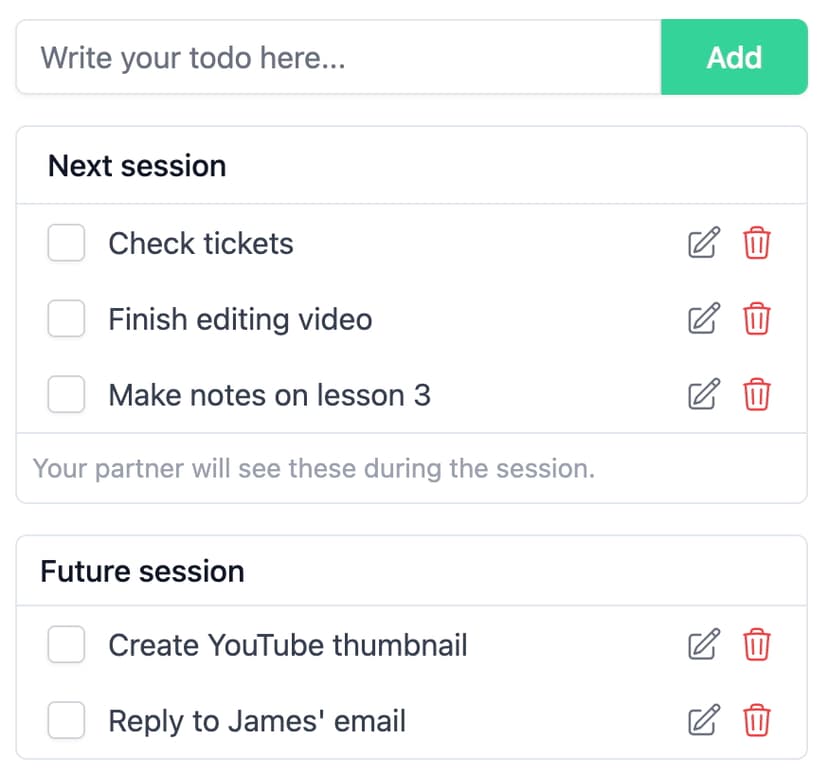
Task: Check off Make notes on lesson 3
Action: pyautogui.click(x=66, y=395)
